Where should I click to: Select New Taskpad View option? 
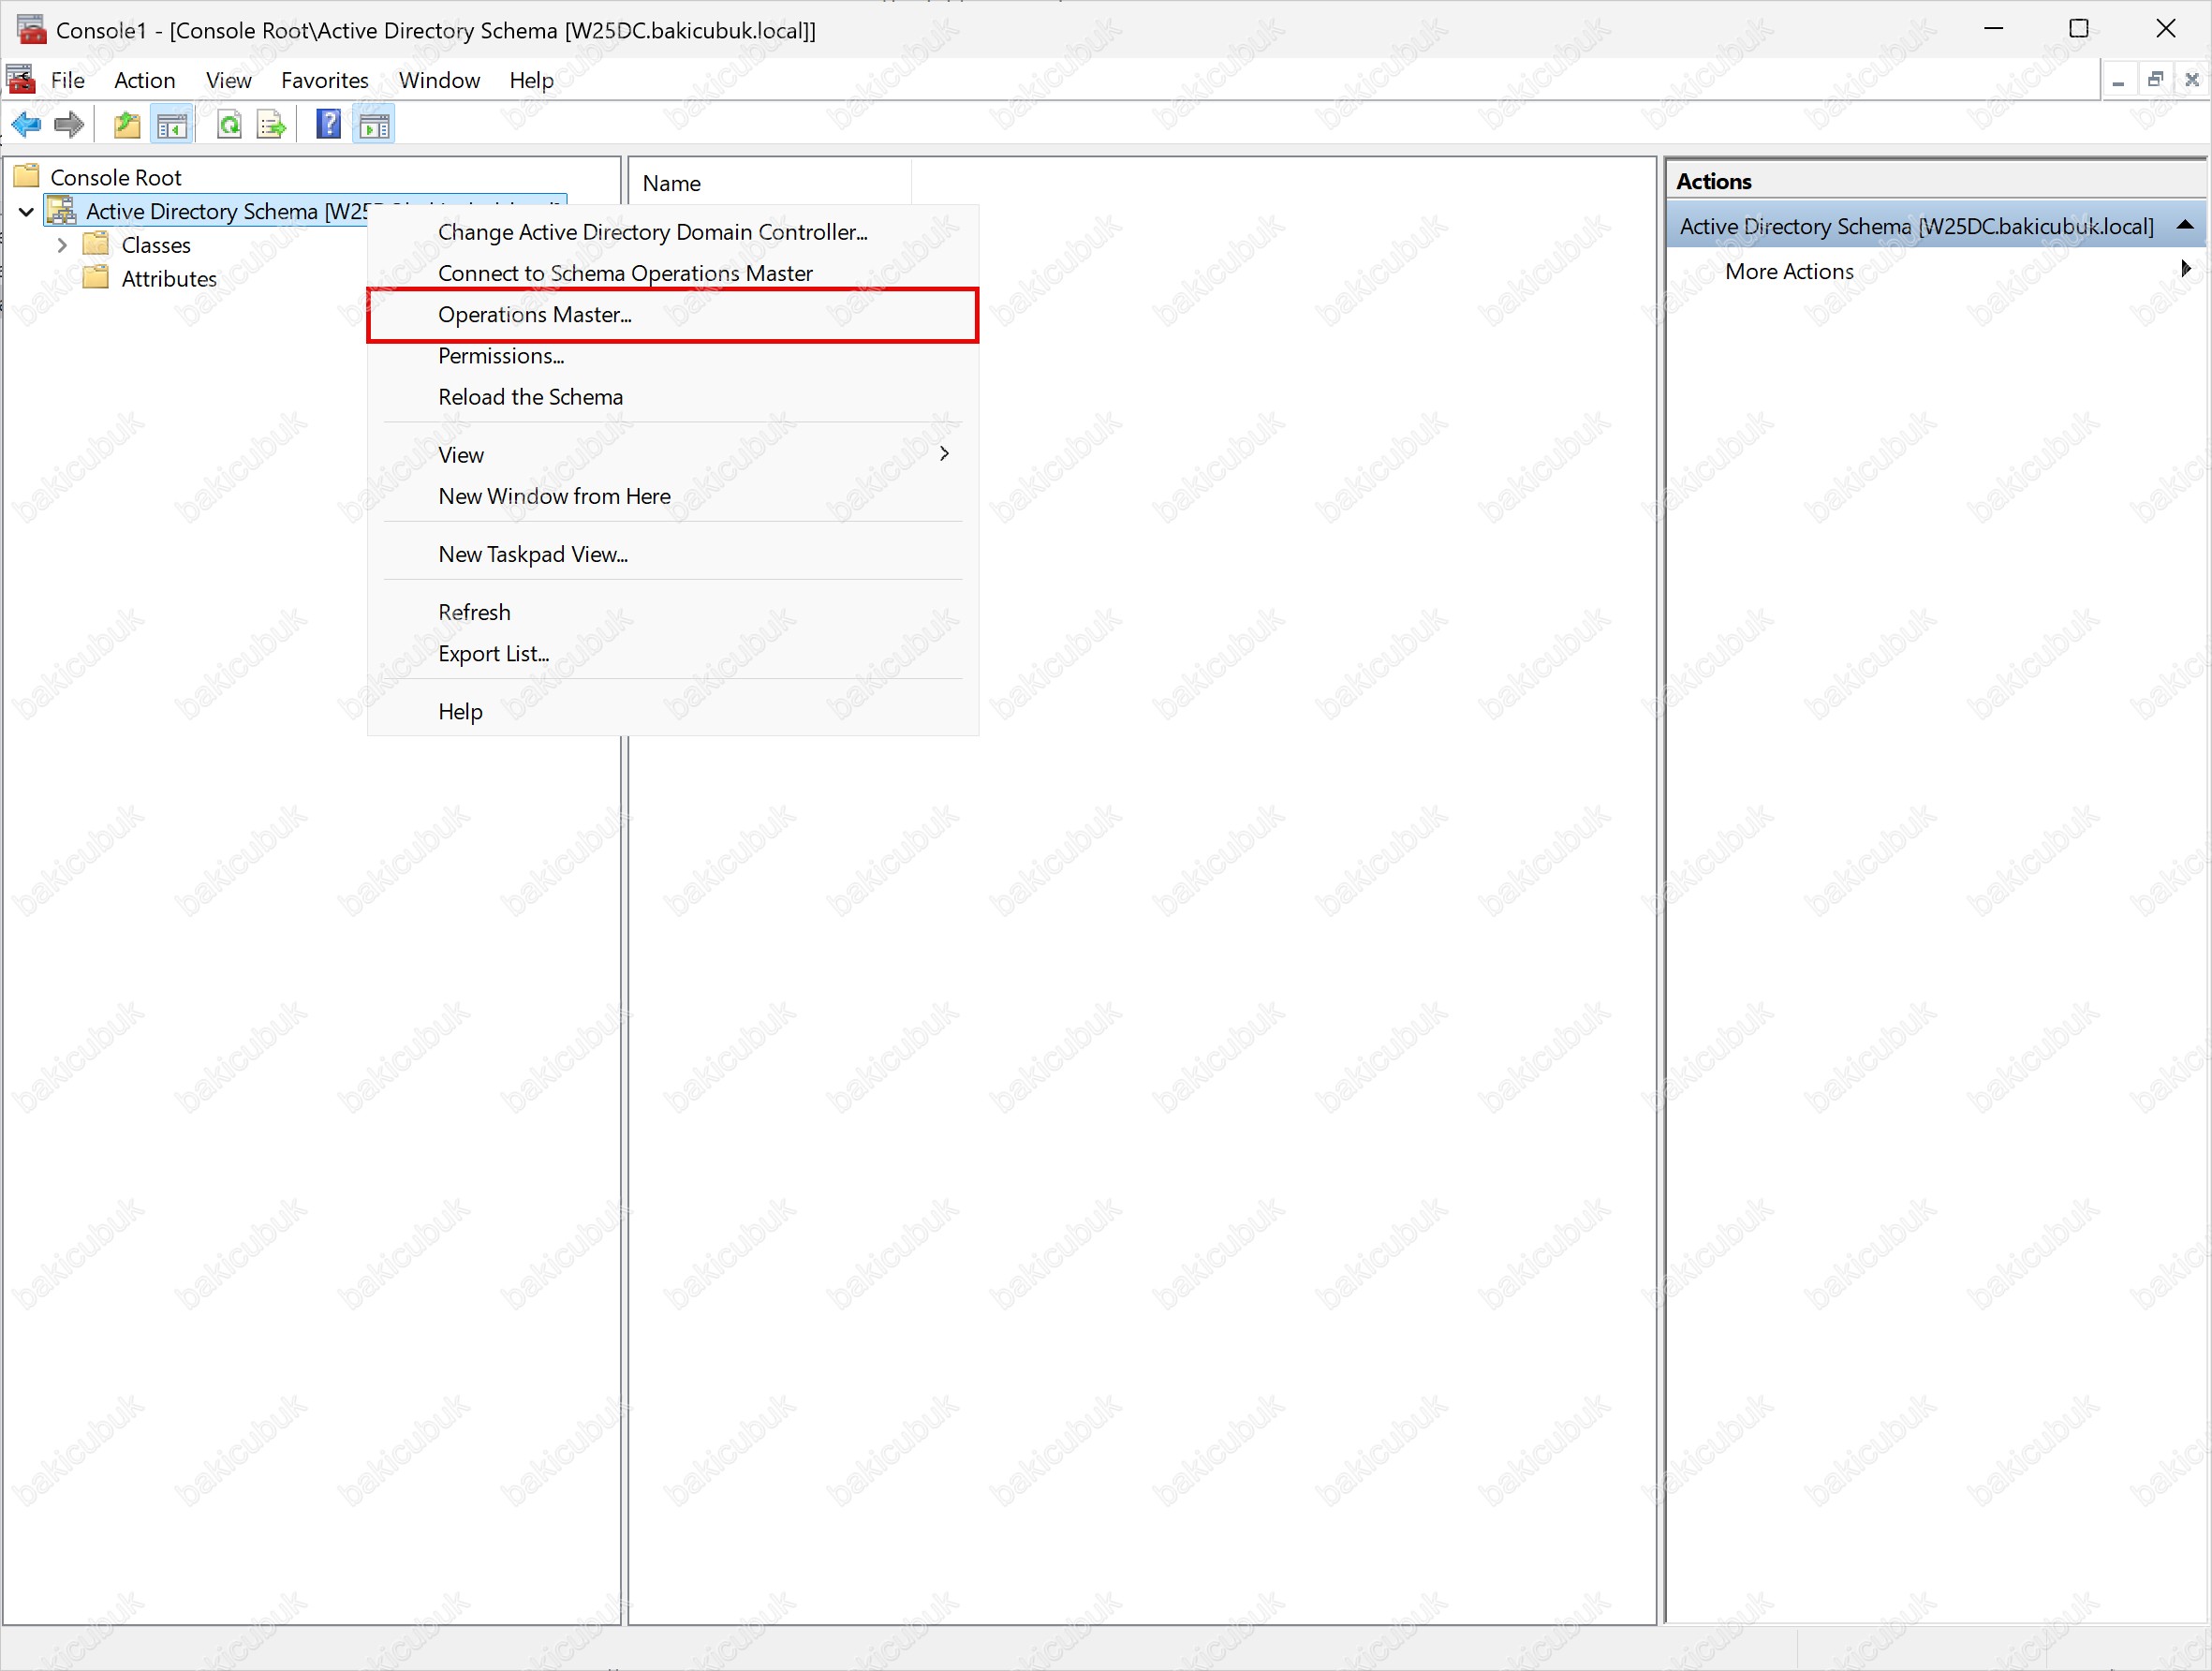672,554
